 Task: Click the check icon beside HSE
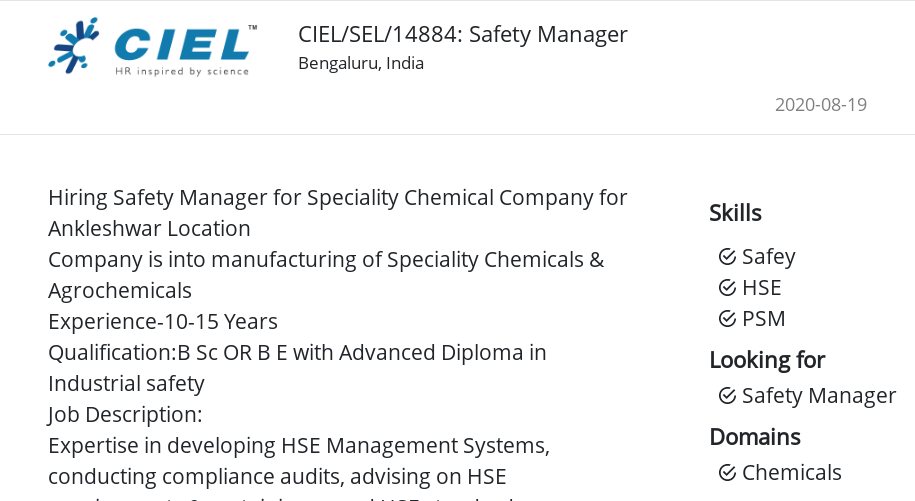click(x=727, y=288)
